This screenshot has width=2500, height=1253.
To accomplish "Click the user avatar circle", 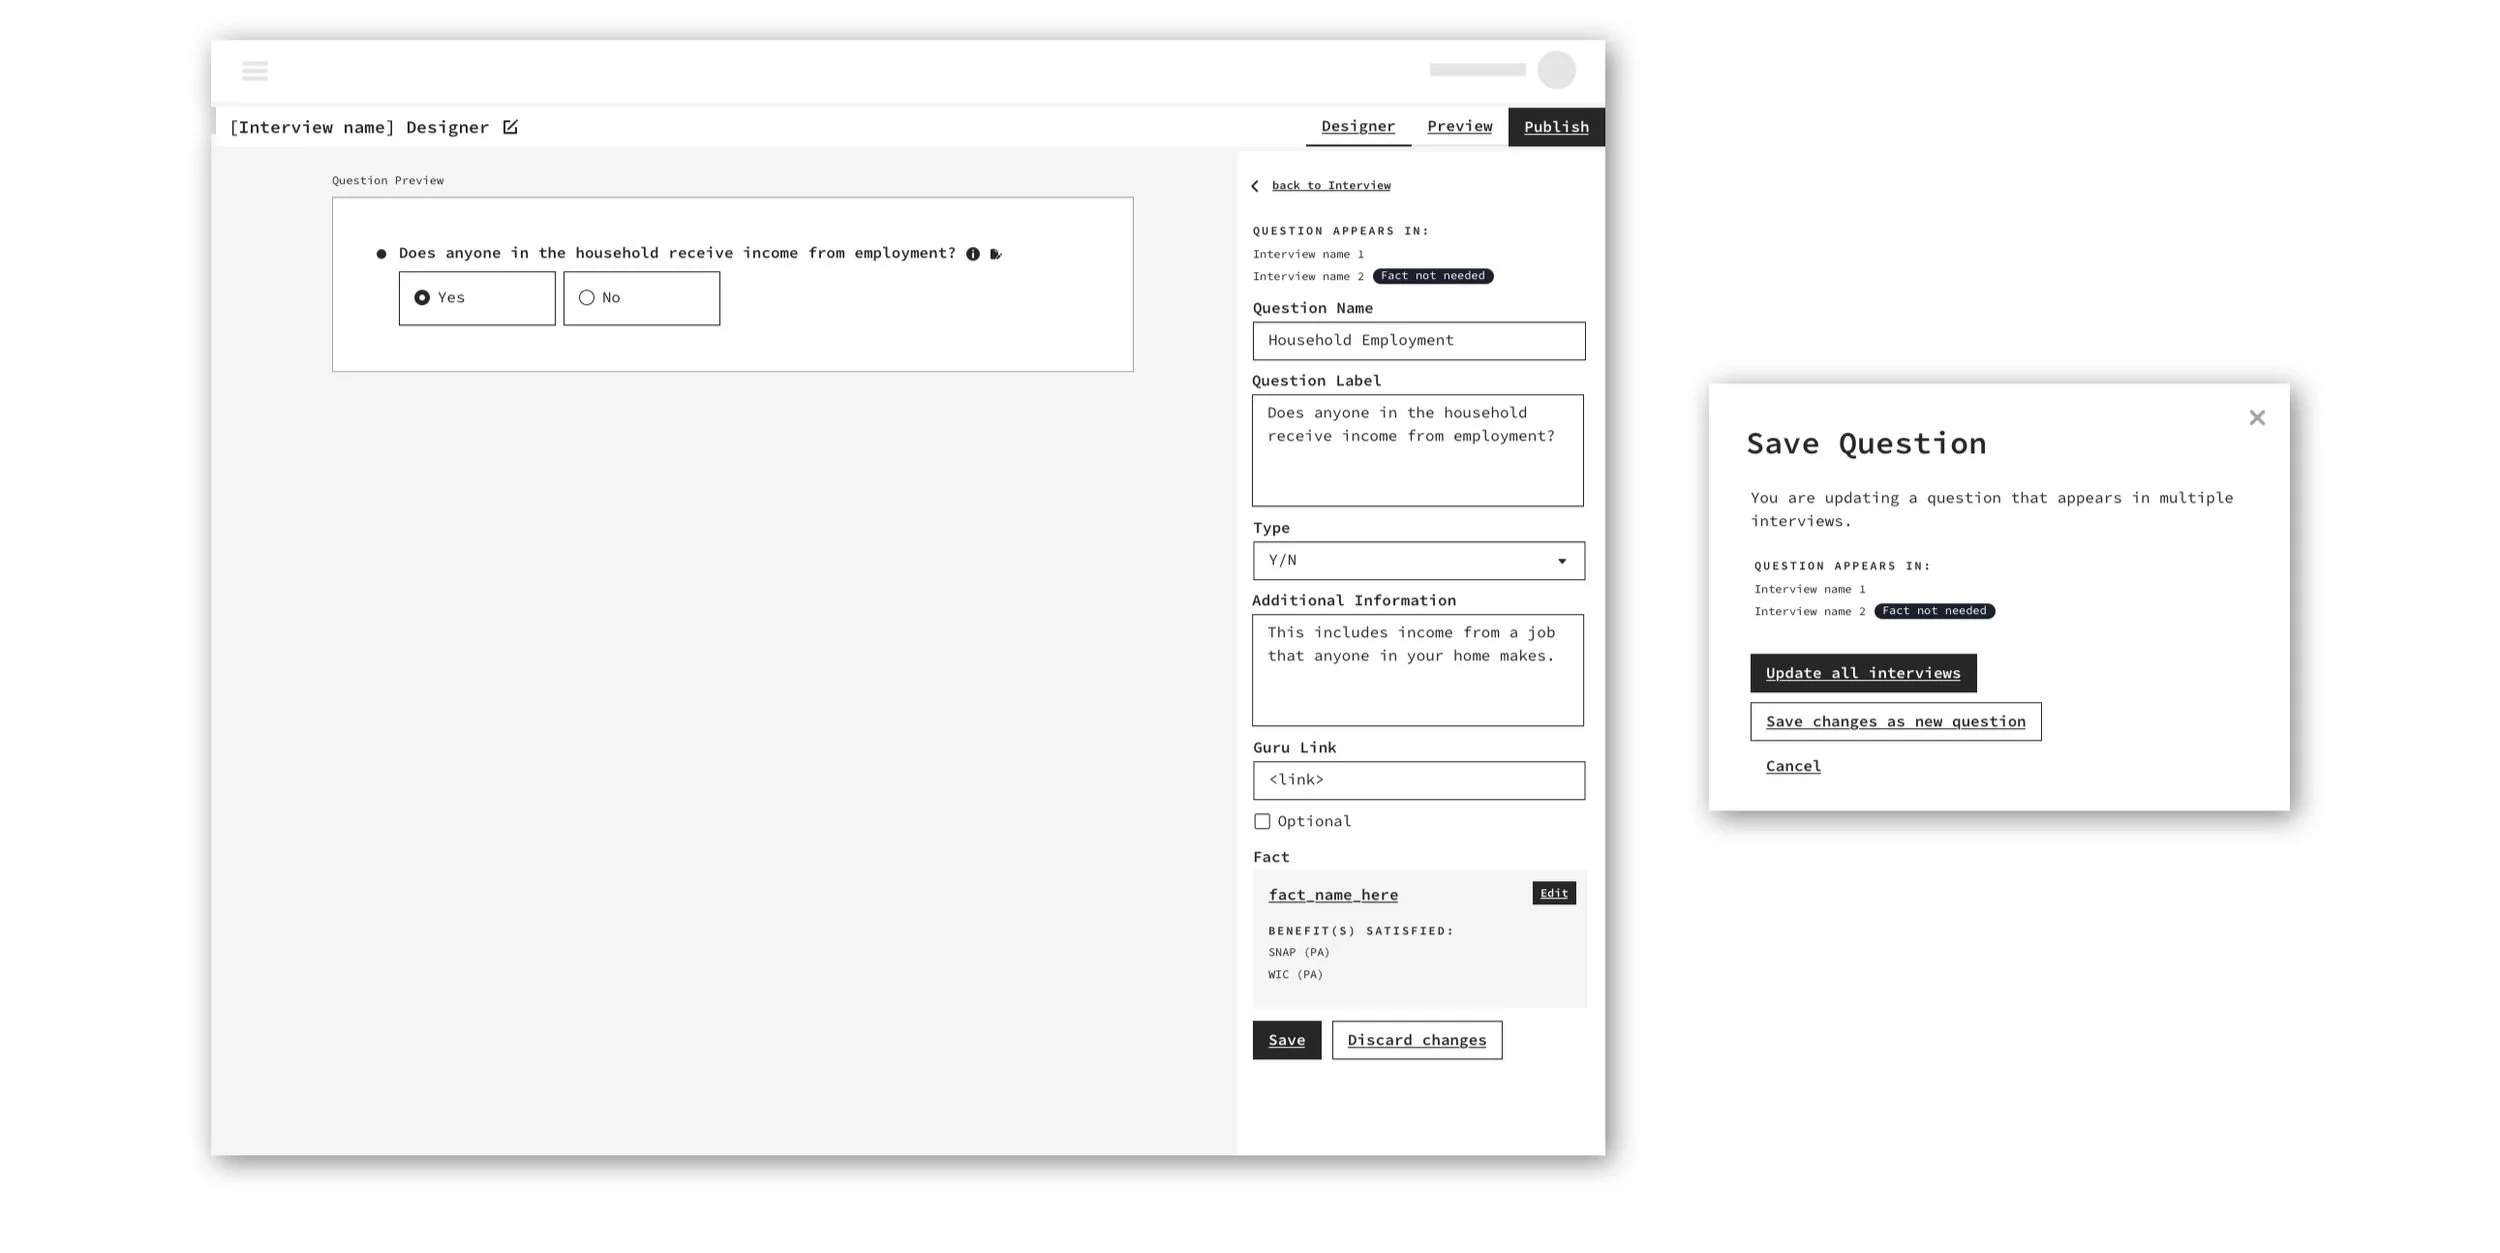I will (1556, 70).
